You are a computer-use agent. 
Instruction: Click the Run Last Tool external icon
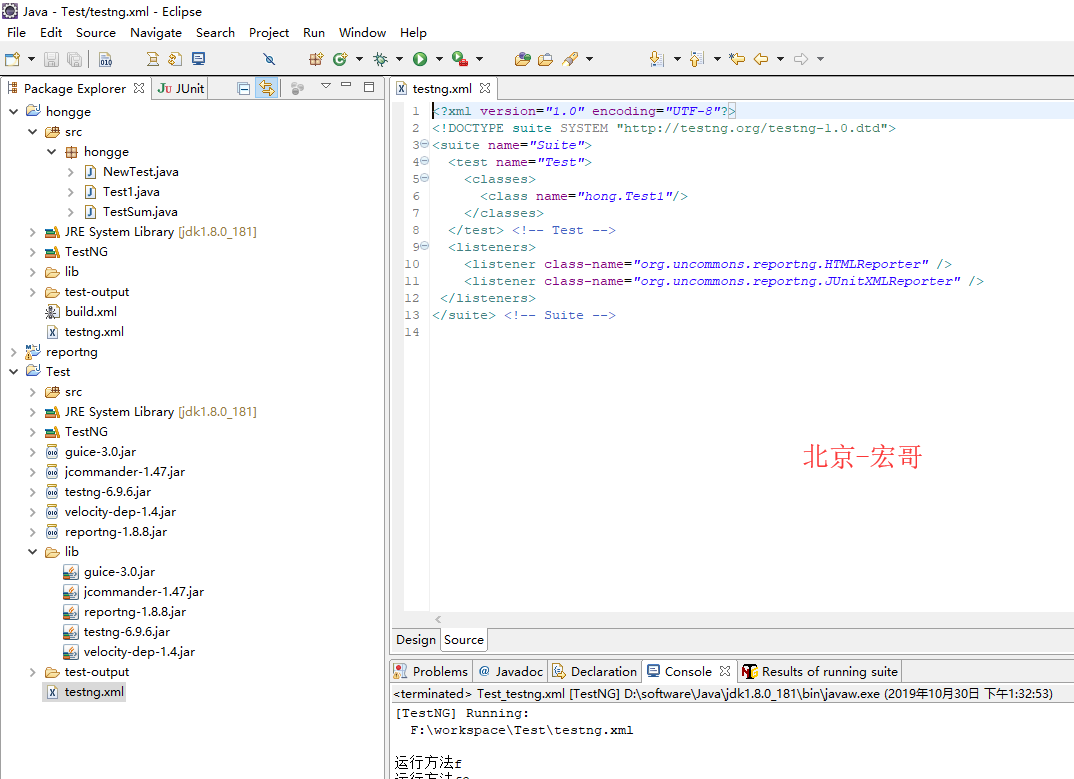click(460, 59)
